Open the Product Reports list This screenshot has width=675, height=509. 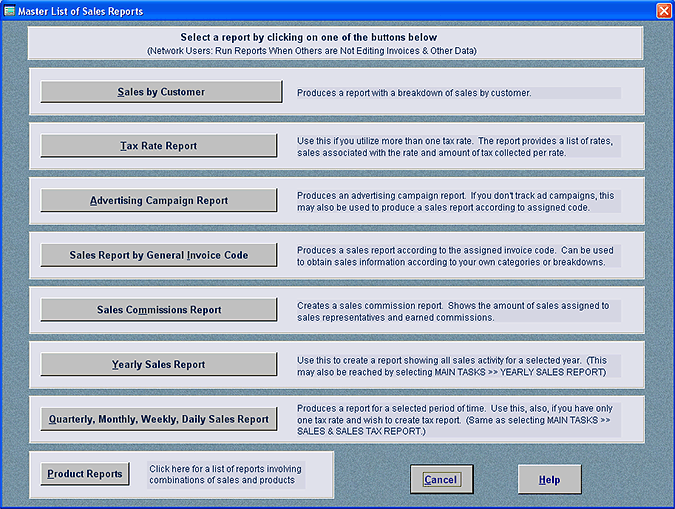85,474
